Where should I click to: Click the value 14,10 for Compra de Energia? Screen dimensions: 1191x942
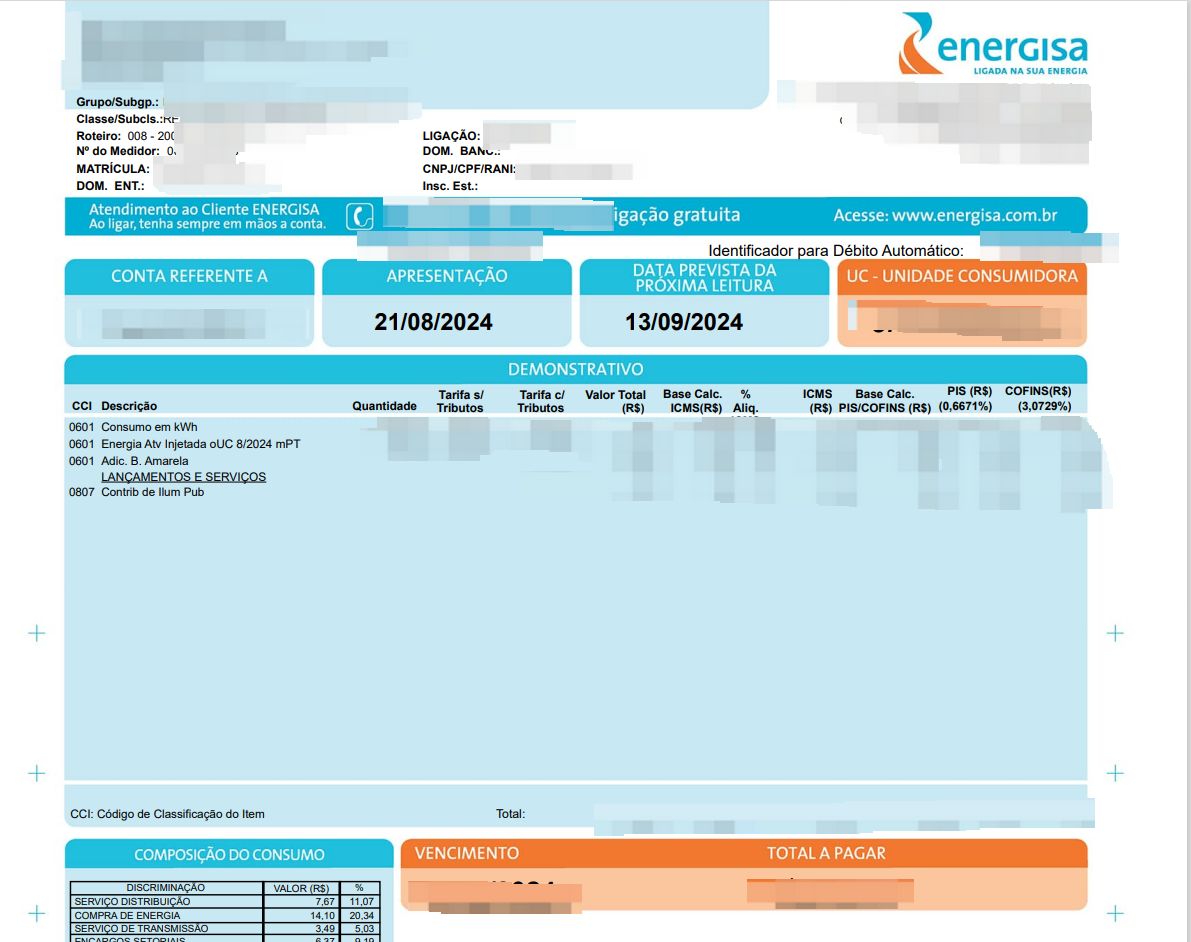point(323,915)
